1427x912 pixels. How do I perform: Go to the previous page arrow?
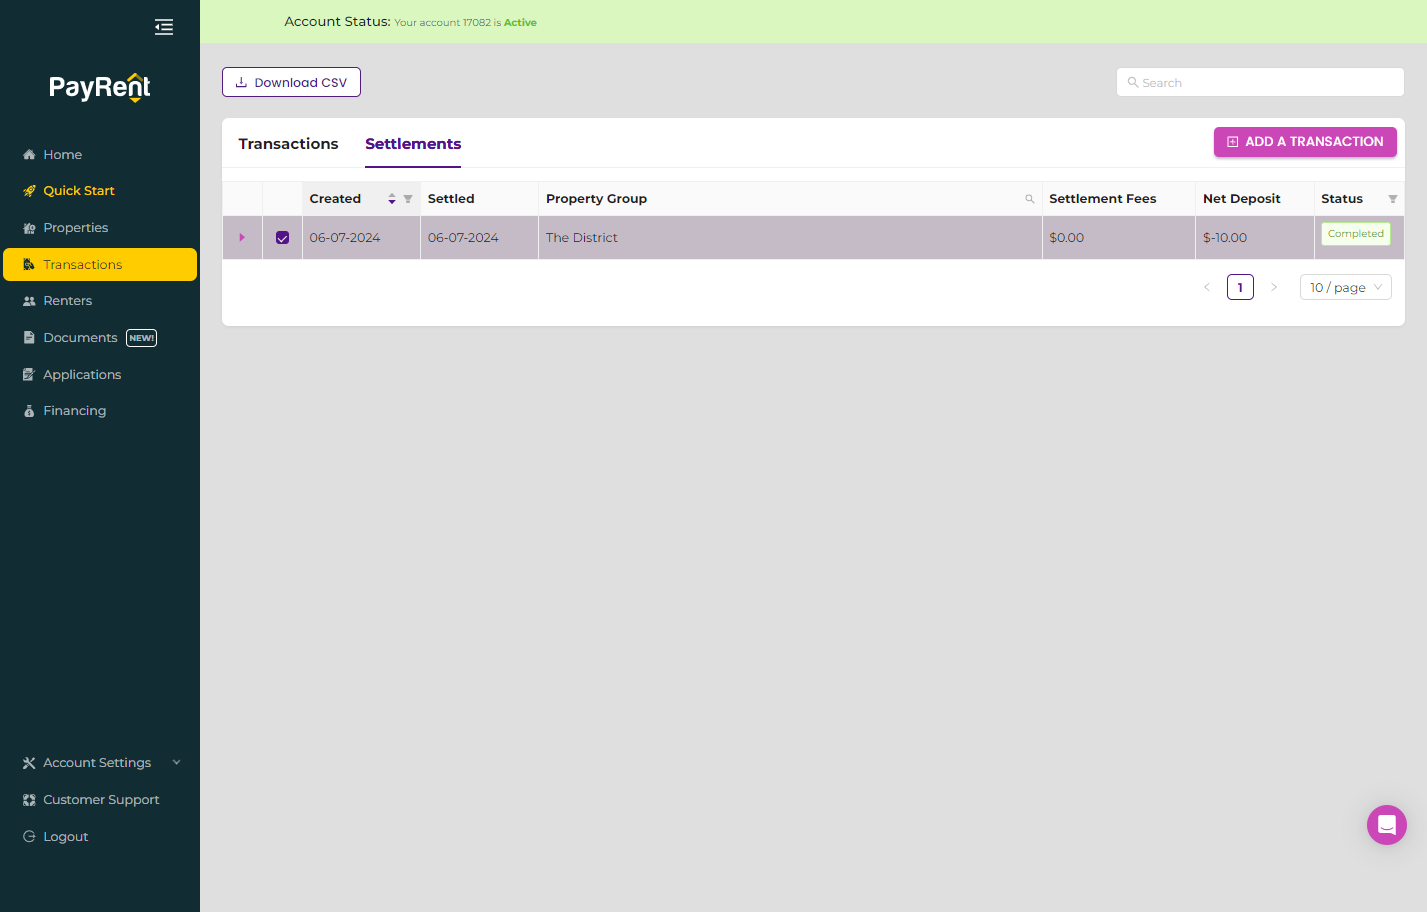coord(1207,287)
